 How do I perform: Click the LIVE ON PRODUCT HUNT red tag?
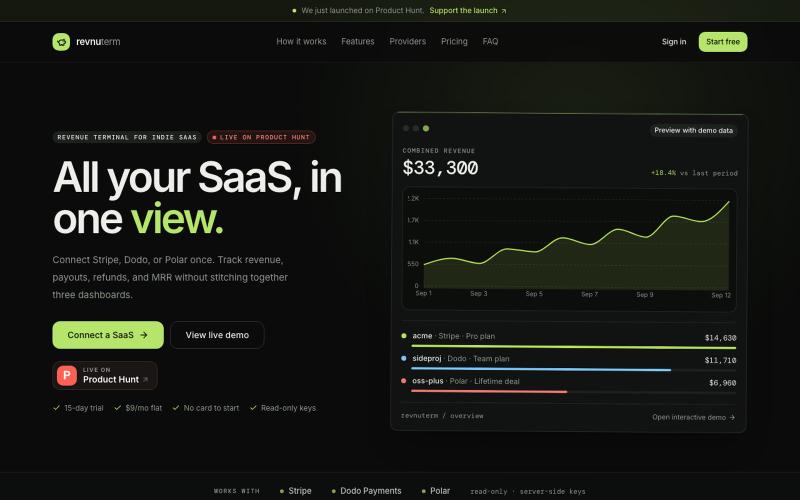[x=261, y=137]
